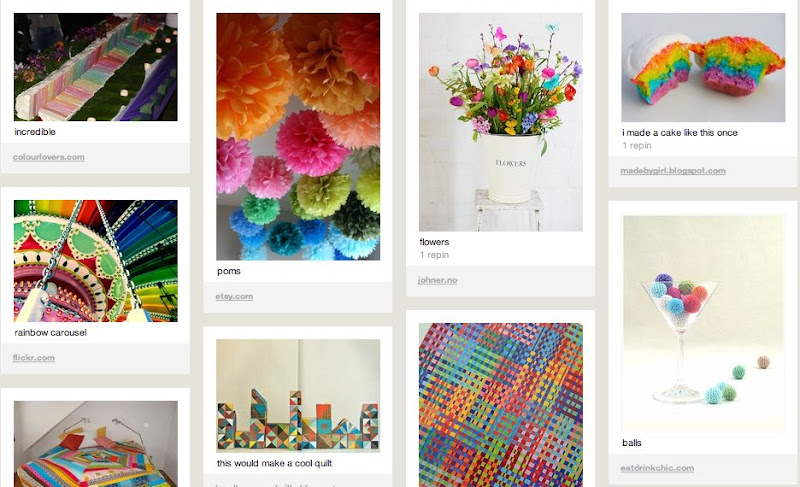Open the flowers bucket pin image
Image resolution: width=800 pixels, height=487 pixels.
[501, 122]
